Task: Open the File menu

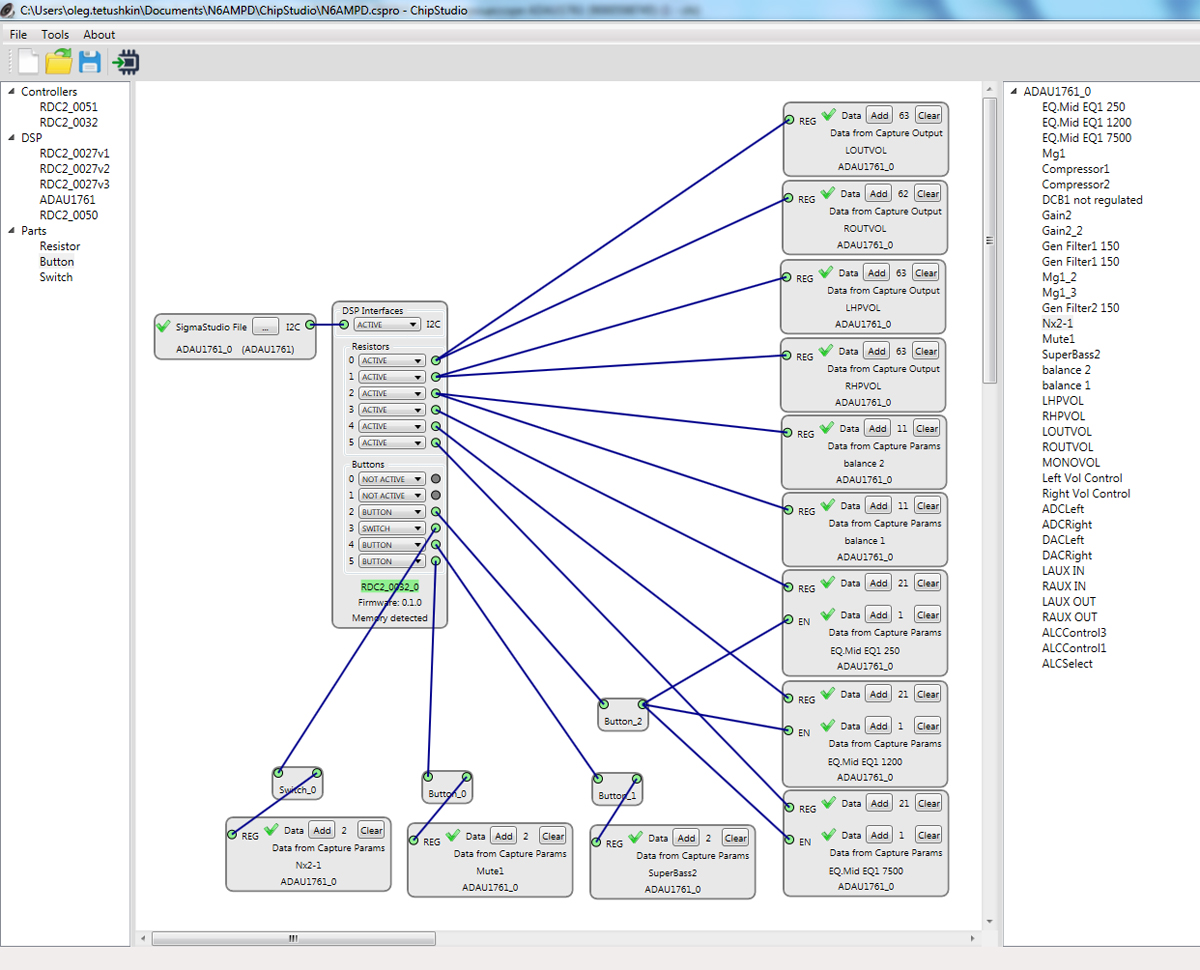Action: (x=18, y=34)
